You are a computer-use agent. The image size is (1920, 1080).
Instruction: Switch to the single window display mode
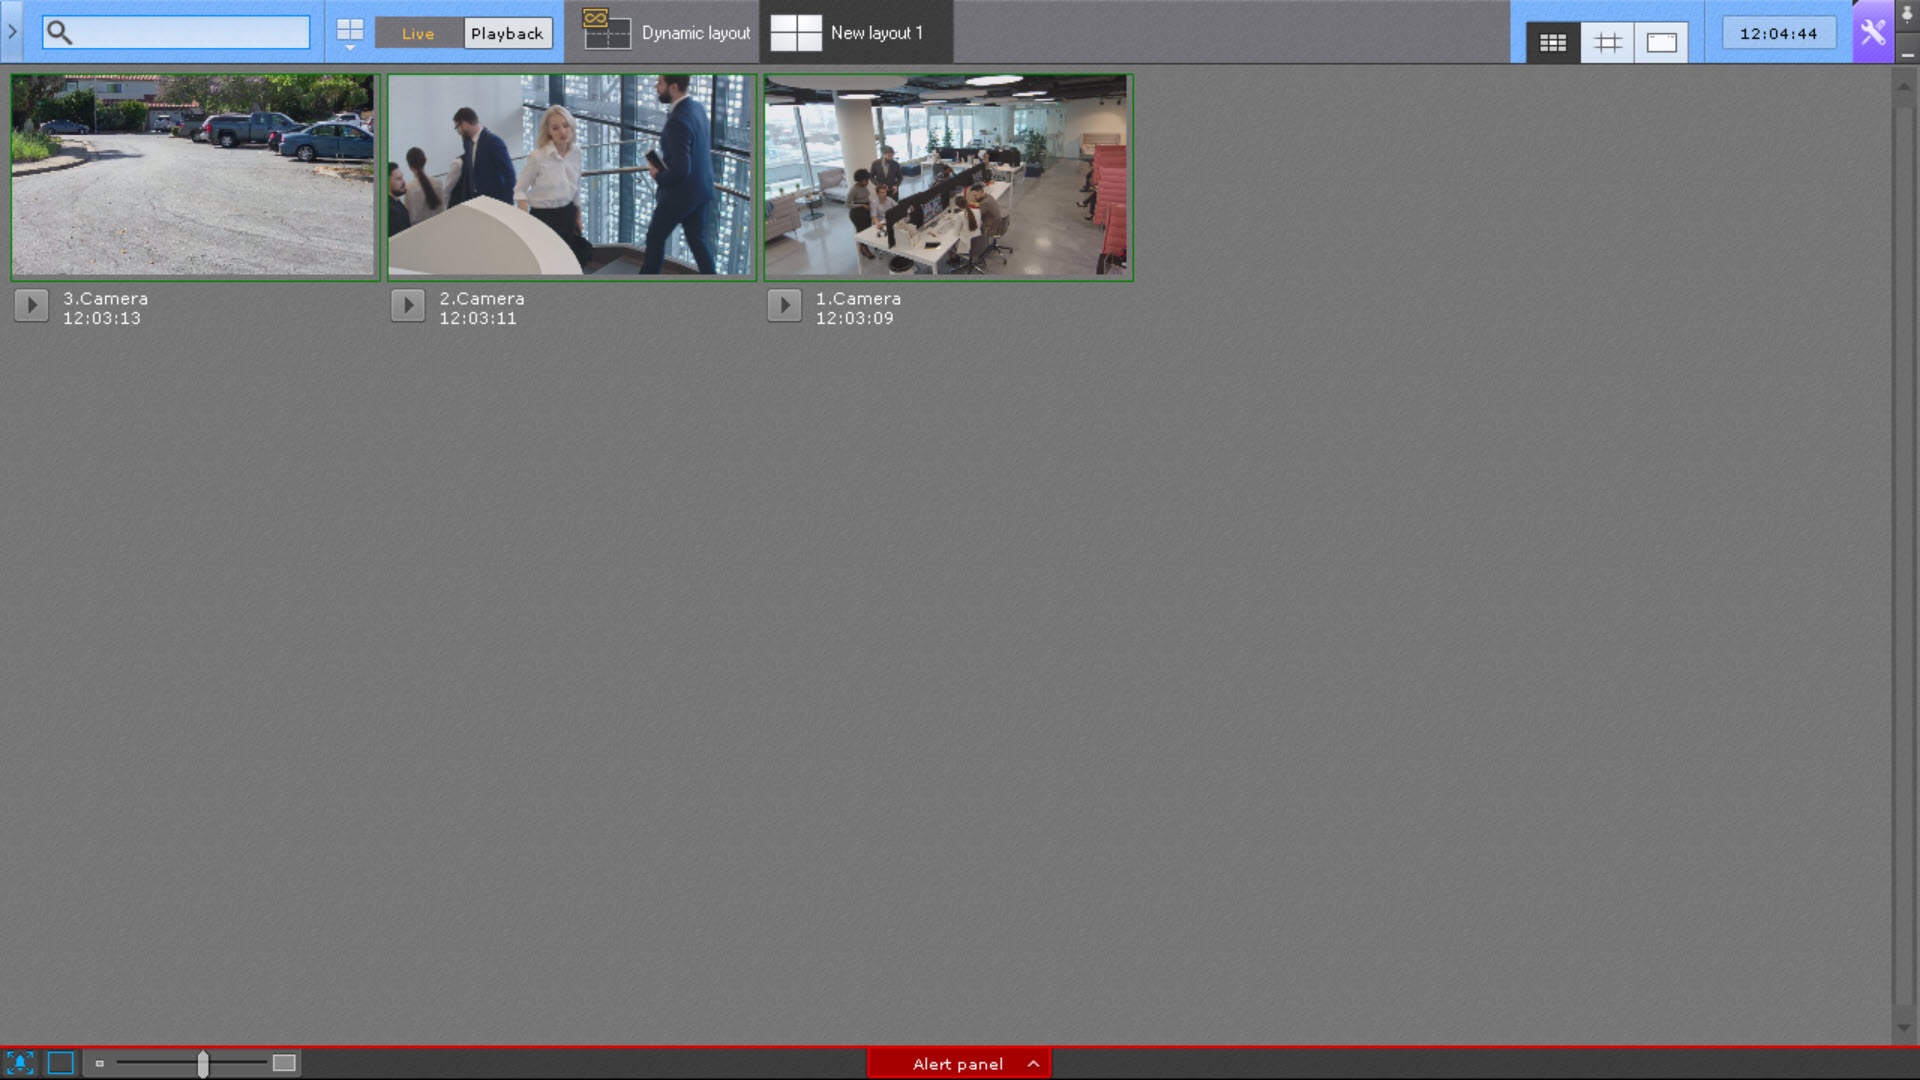pos(1661,43)
